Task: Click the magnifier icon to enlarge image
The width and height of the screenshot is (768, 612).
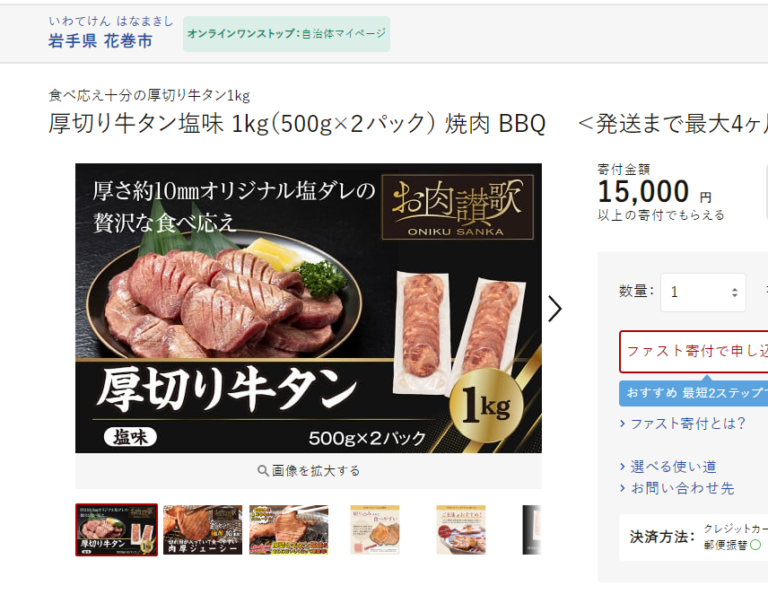Action: coord(263,471)
